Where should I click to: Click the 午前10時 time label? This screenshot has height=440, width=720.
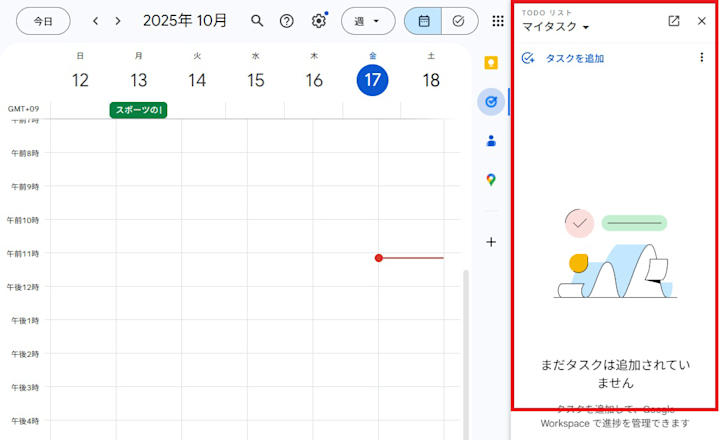click(x=23, y=220)
